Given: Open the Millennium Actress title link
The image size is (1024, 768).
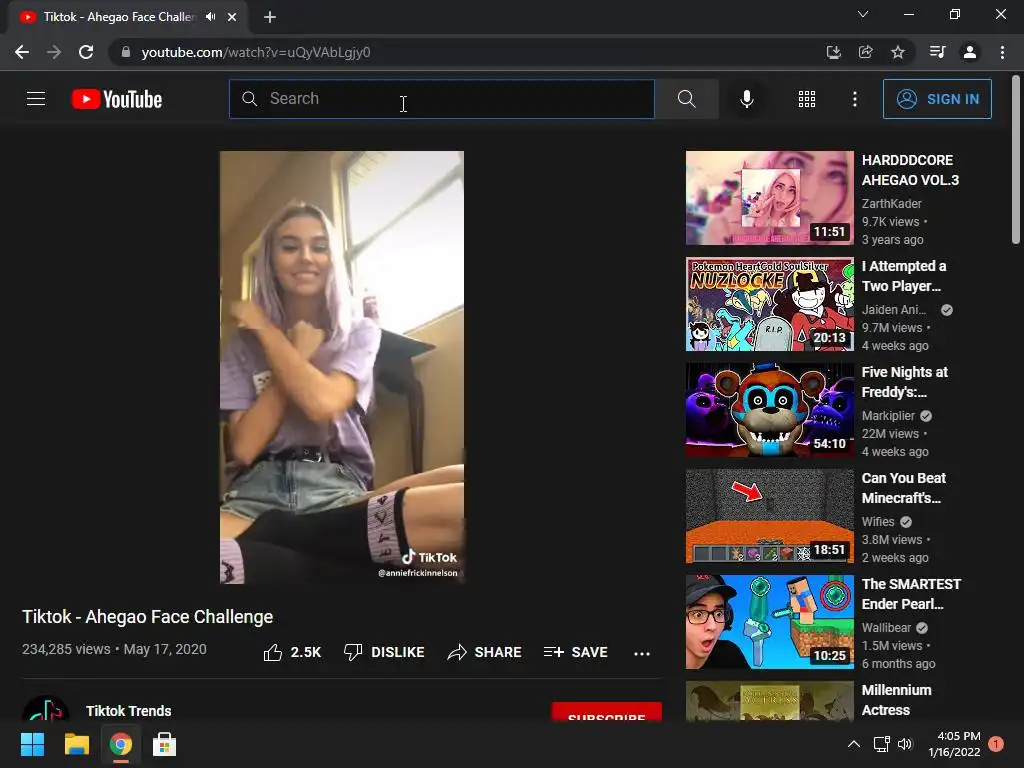Looking at the screenshot, I should point(896,699).
